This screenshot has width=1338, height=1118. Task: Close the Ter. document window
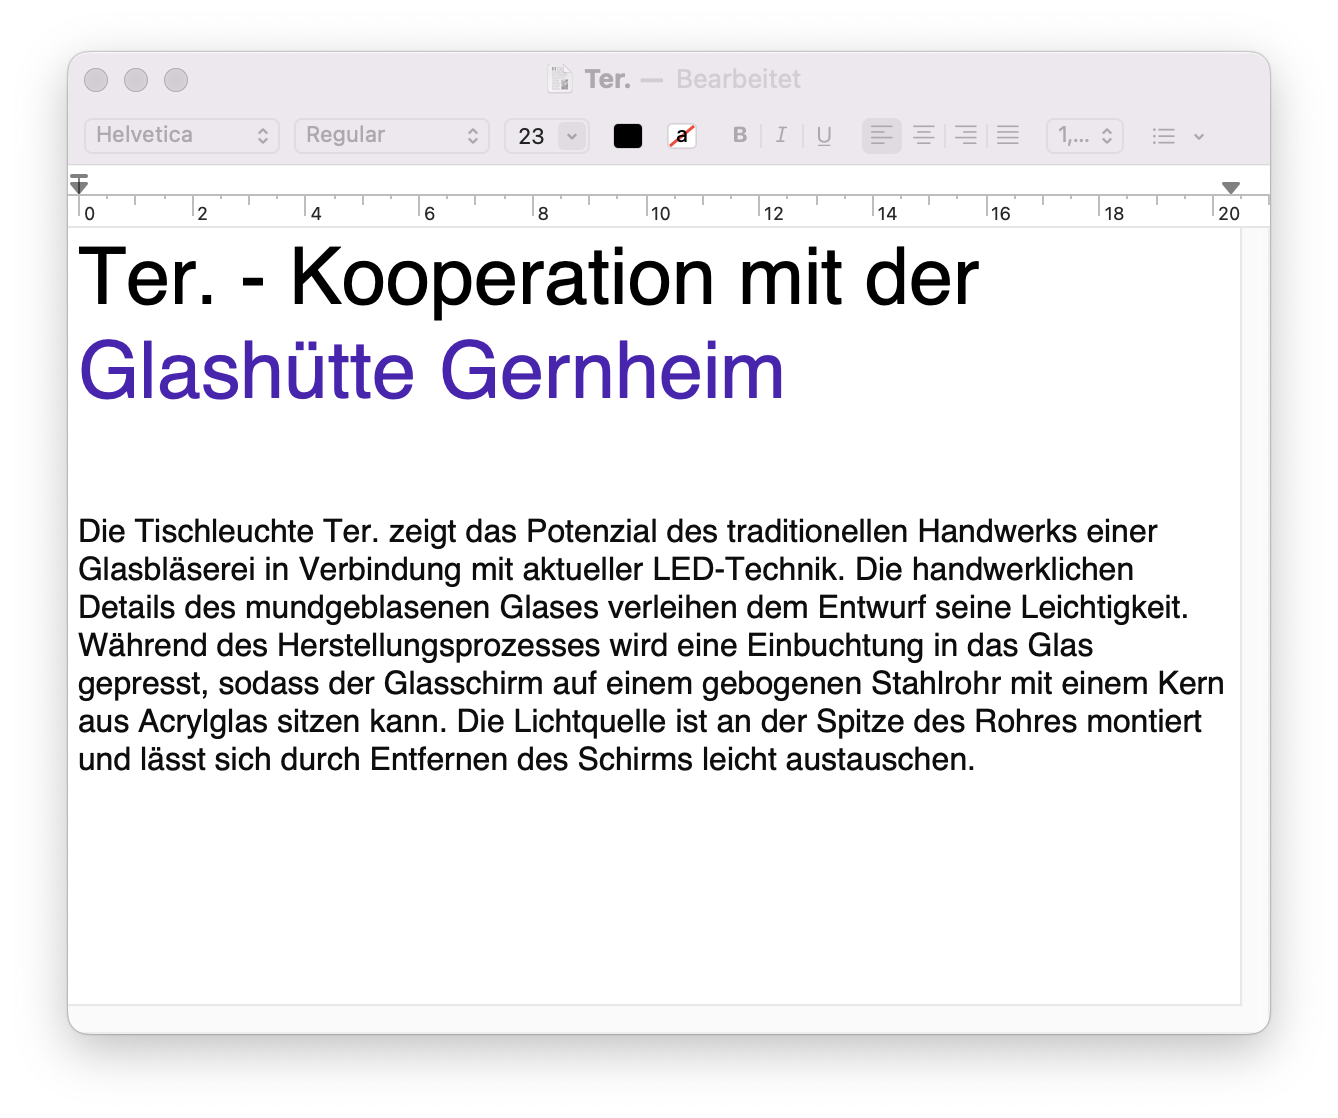[x=96, y=80]
